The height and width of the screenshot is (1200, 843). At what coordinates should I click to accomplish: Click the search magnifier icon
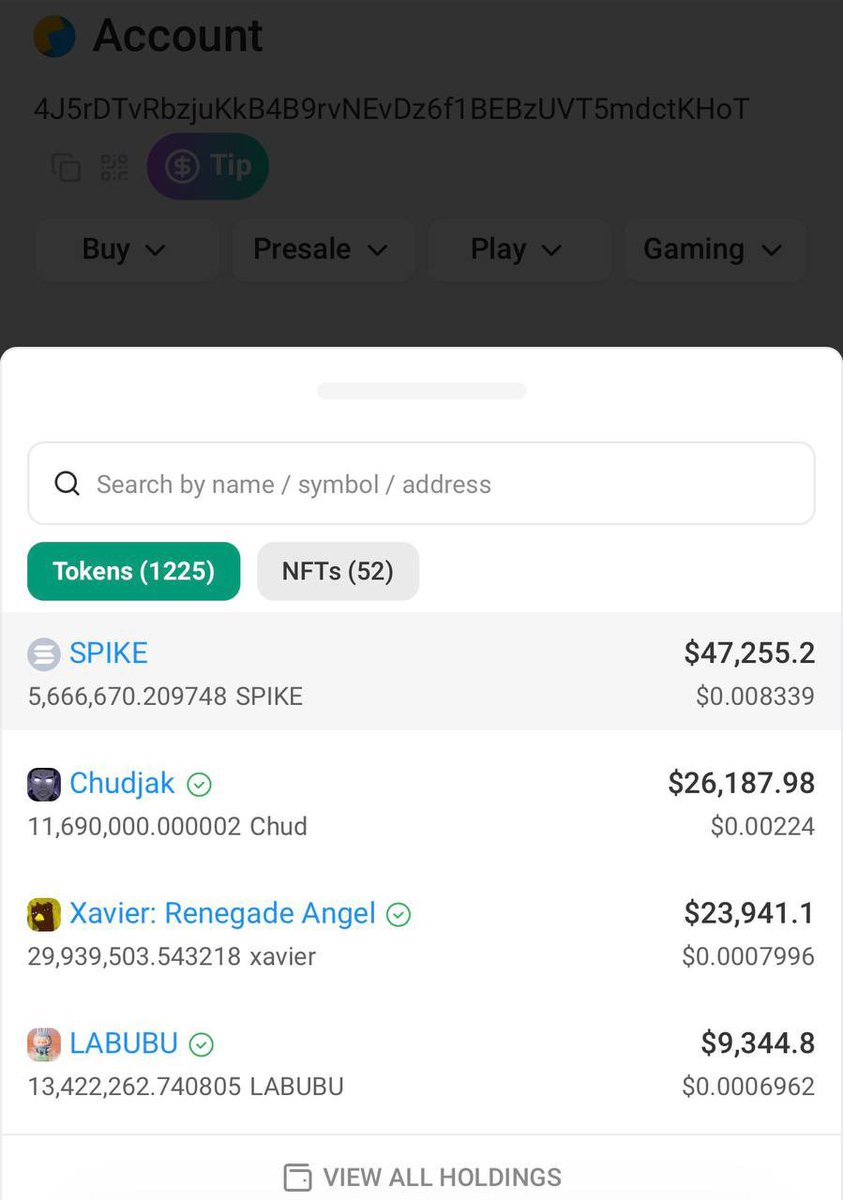click(x=67, y=485)
